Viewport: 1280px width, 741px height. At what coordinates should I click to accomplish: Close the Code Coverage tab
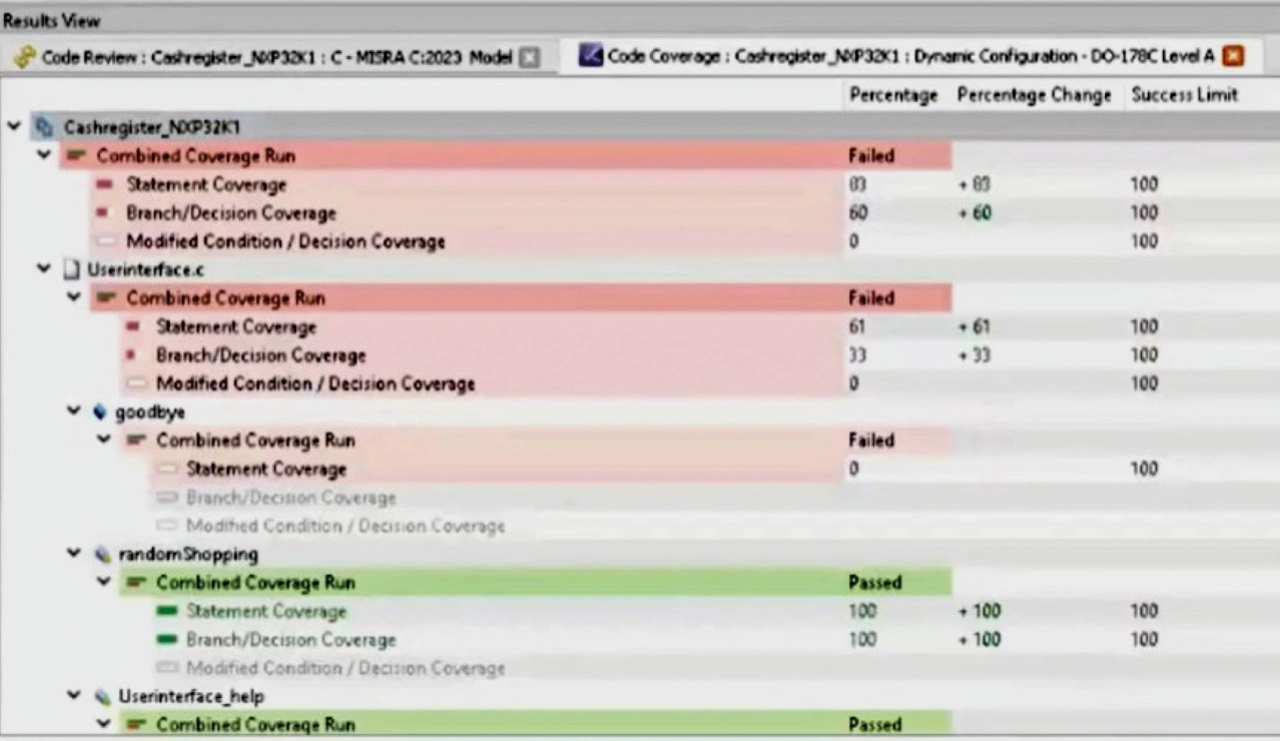click(1233, 56)
